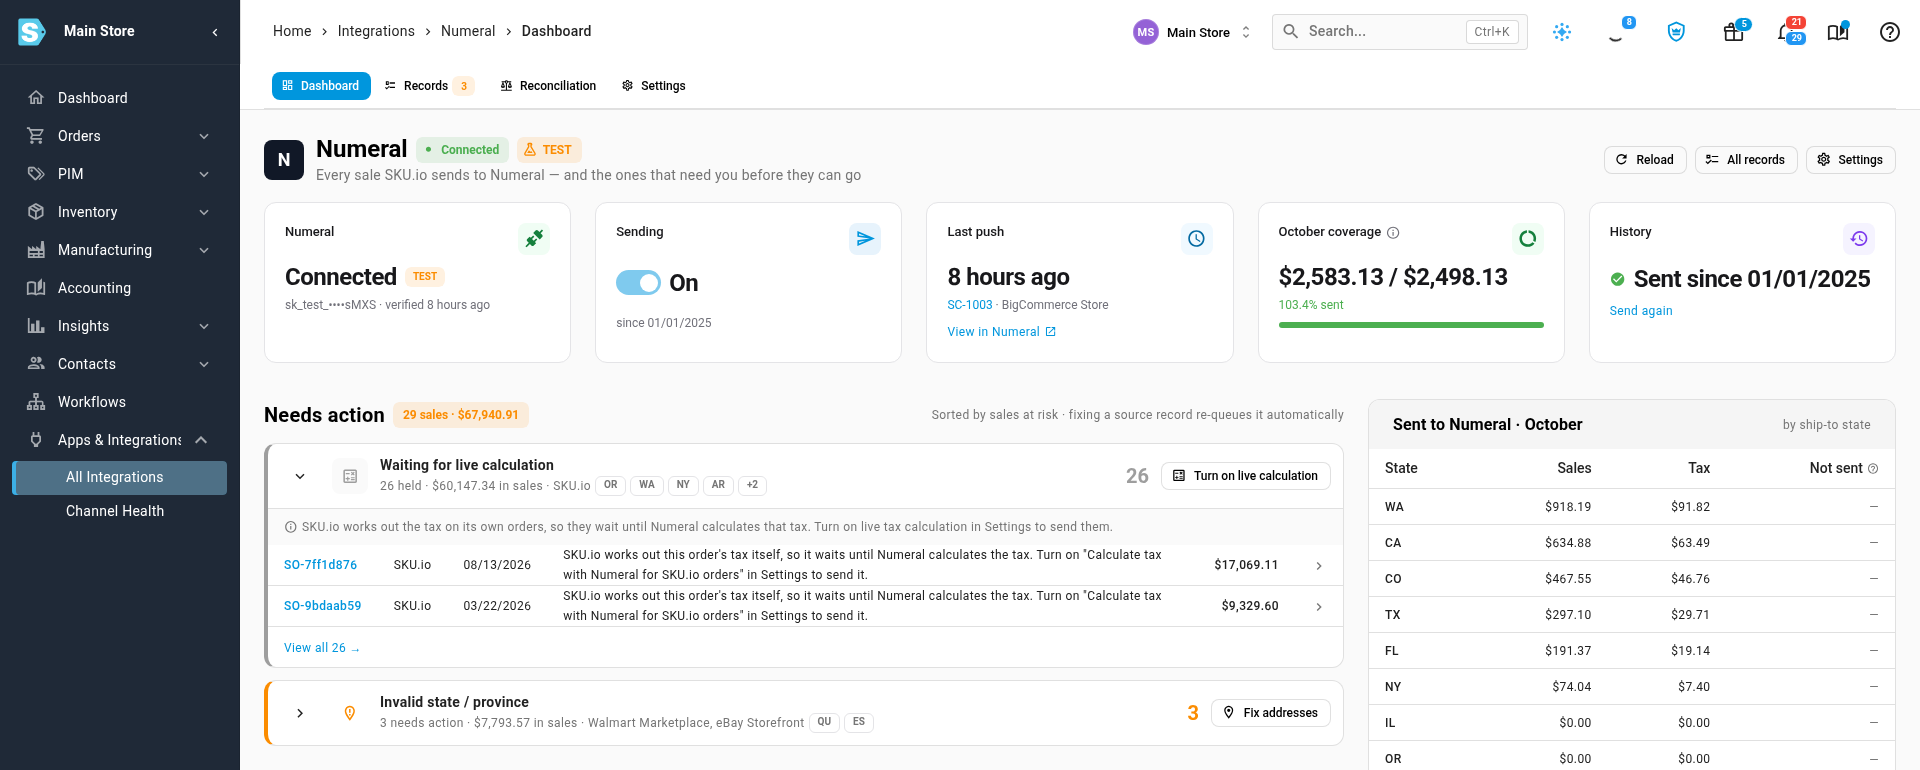Click the clock icon on the Last push card

pos(1197,238)
